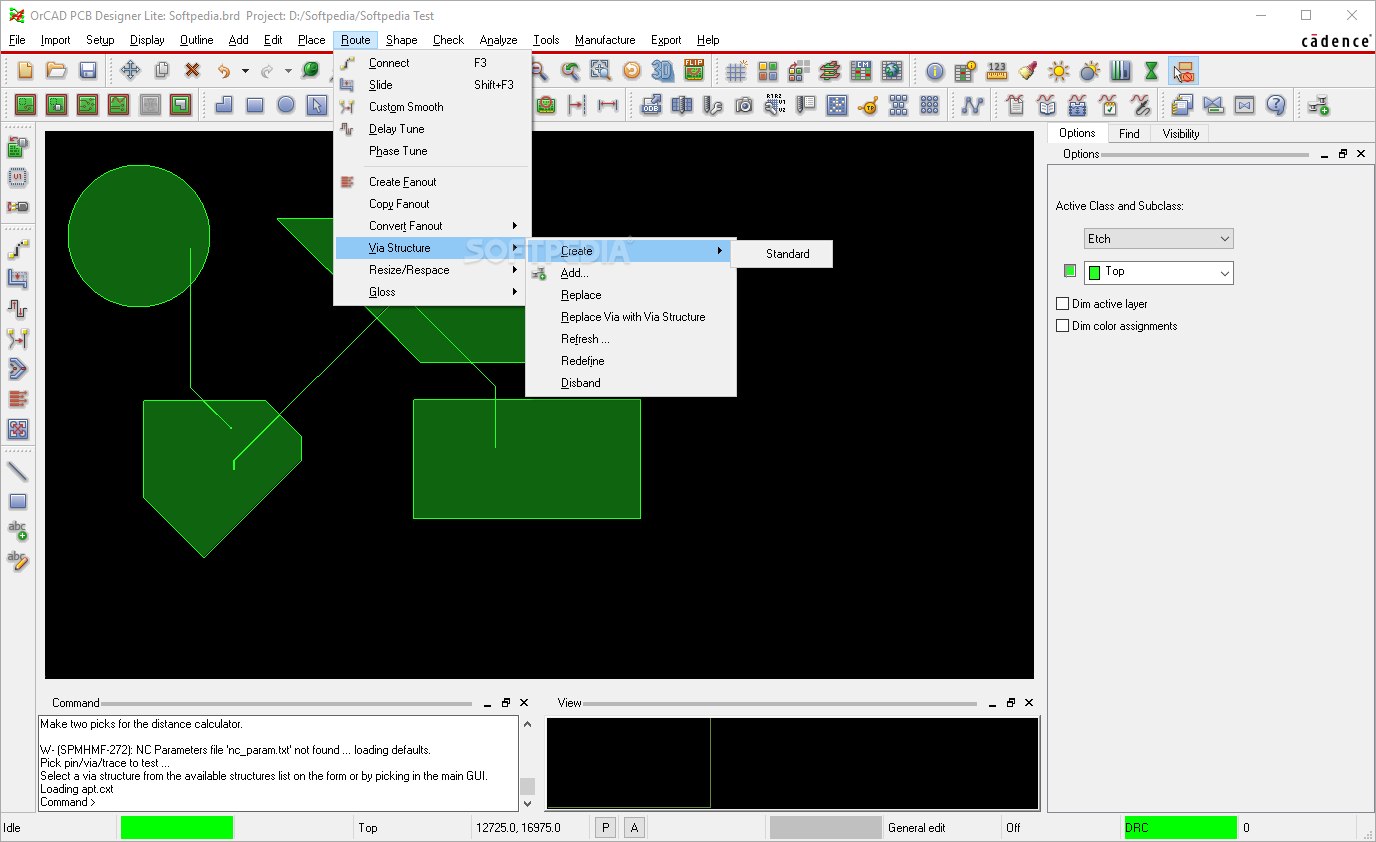
Task: Minimize the Options panel
Action: 1323,154
